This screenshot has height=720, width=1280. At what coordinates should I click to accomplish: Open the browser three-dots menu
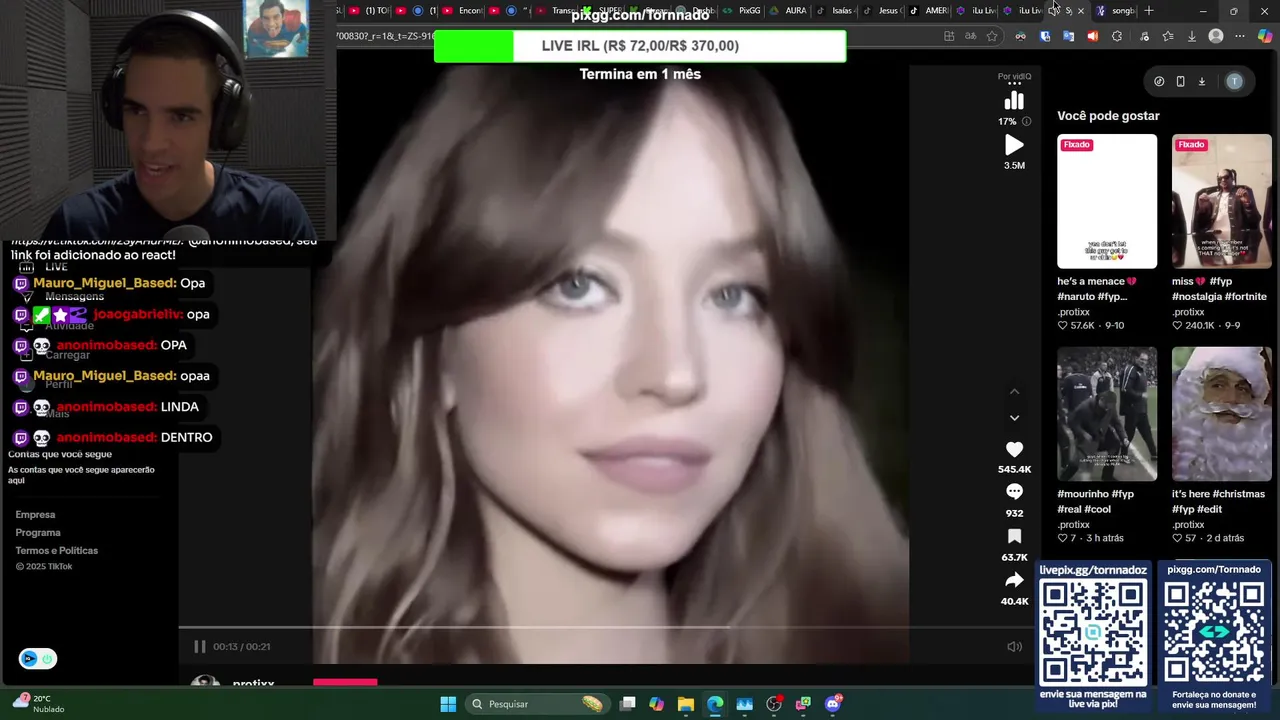[1240, 37]
